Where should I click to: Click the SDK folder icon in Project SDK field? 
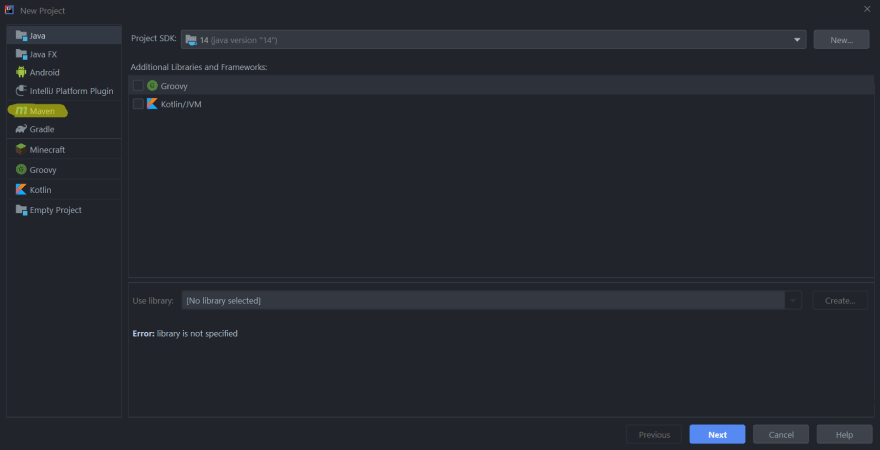pos(191,40)
